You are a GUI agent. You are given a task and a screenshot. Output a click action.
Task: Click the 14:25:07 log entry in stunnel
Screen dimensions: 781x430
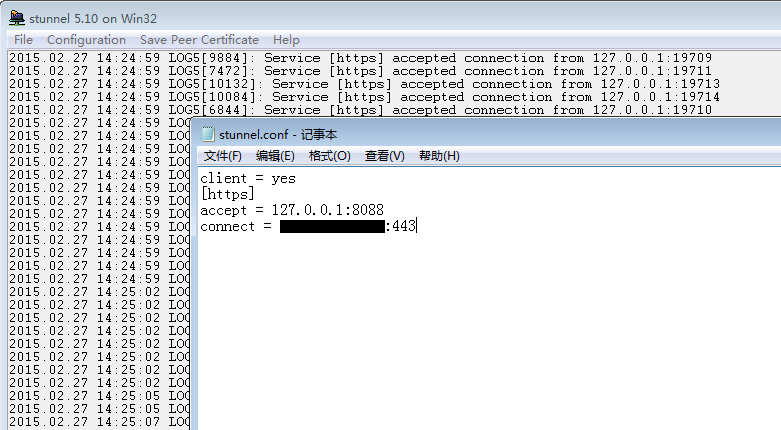pos(99,422)
